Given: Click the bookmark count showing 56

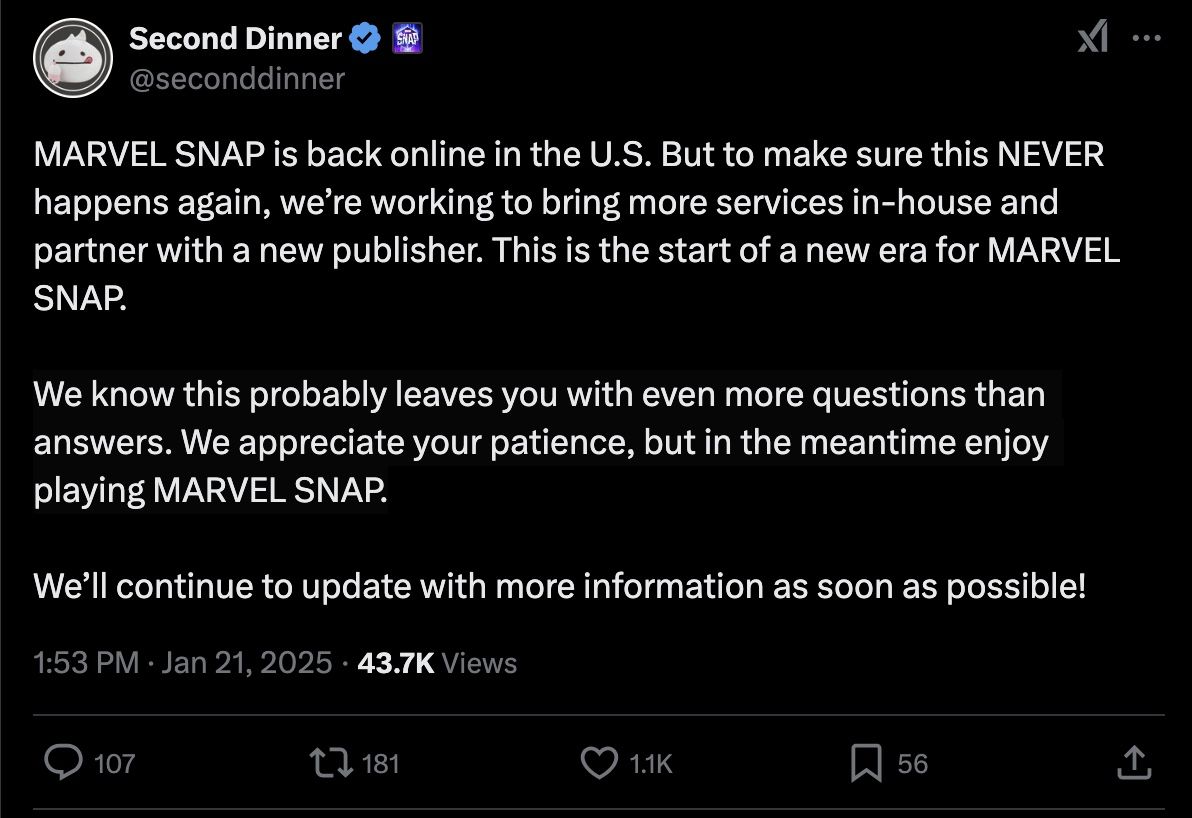Looking at the screenshot, I should 911,763.
